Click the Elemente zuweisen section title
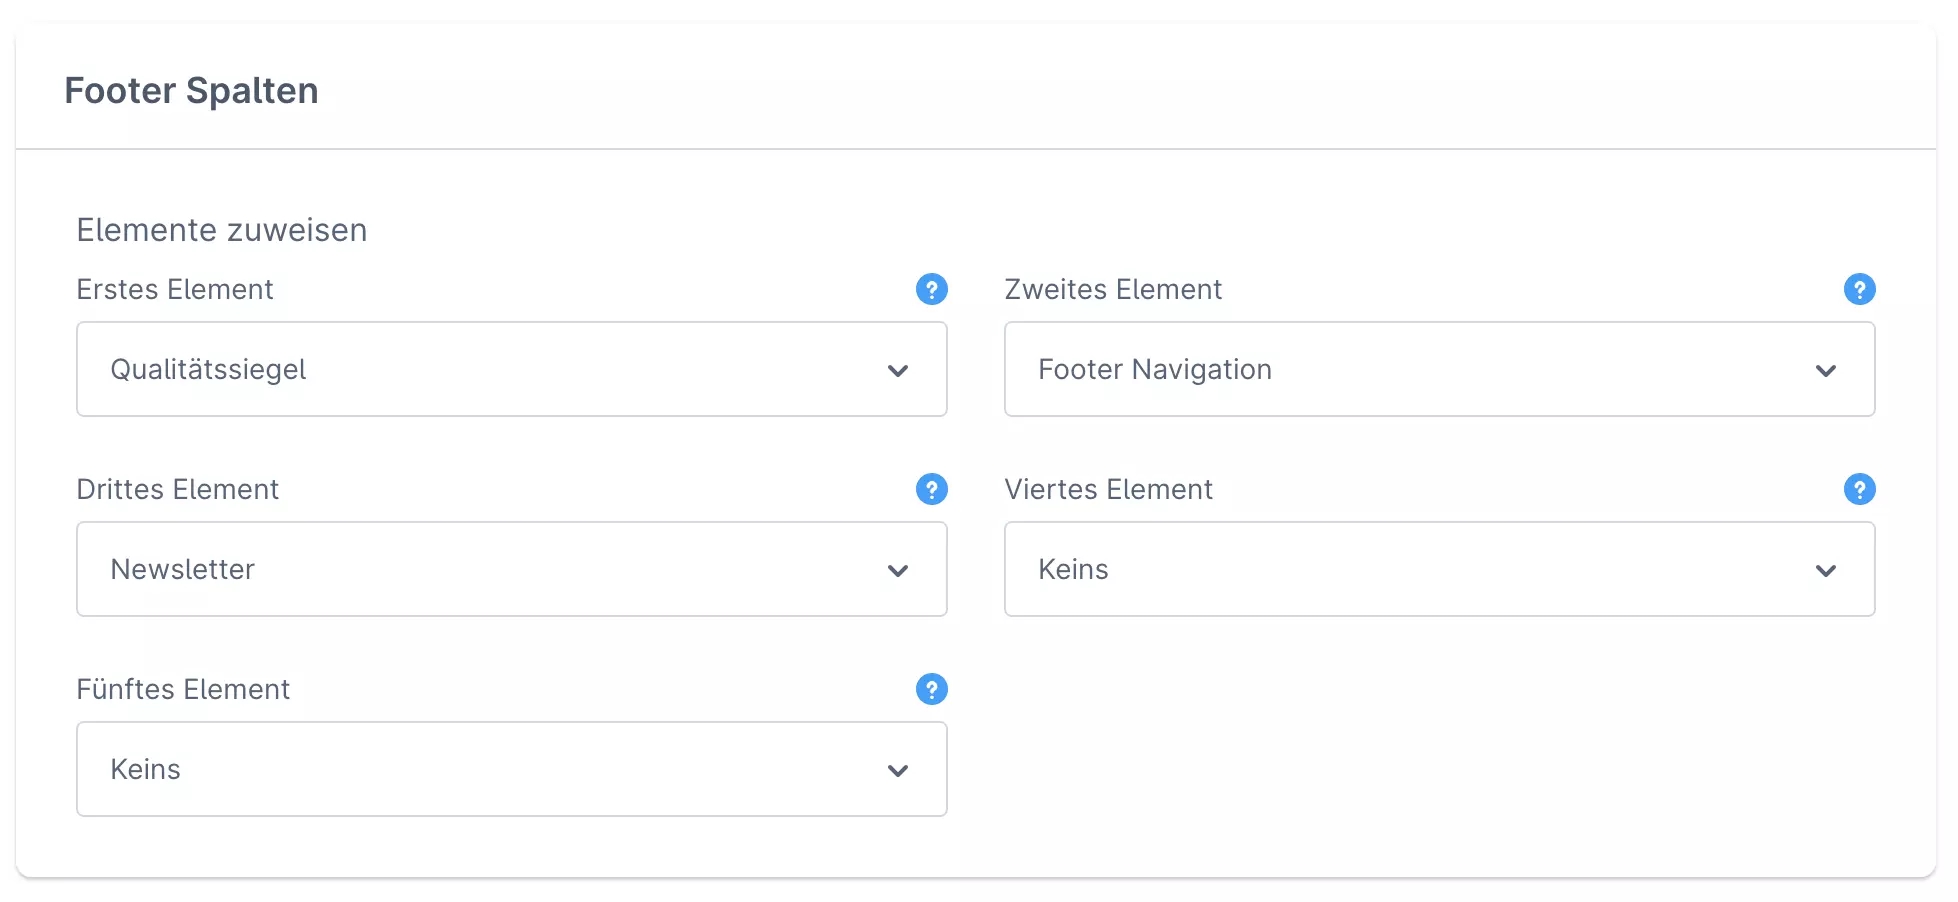The height and width of the screenshot is (902, 1958). pos(222,230)
